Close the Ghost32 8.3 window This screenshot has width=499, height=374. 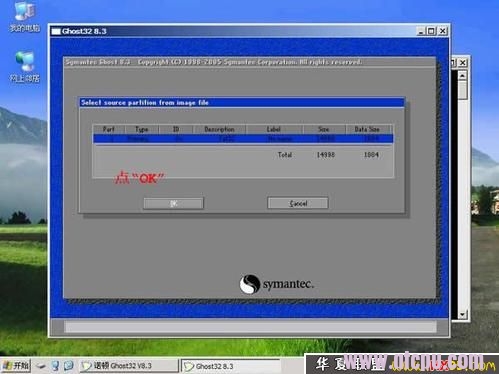(442, 31)
